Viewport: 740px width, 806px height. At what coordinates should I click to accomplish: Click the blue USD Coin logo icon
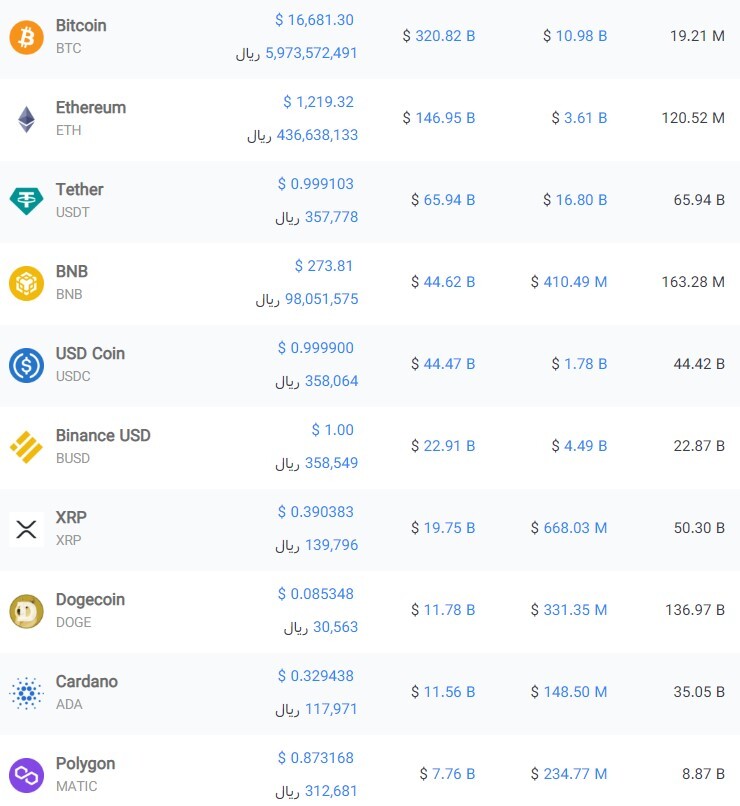(26, 365)
